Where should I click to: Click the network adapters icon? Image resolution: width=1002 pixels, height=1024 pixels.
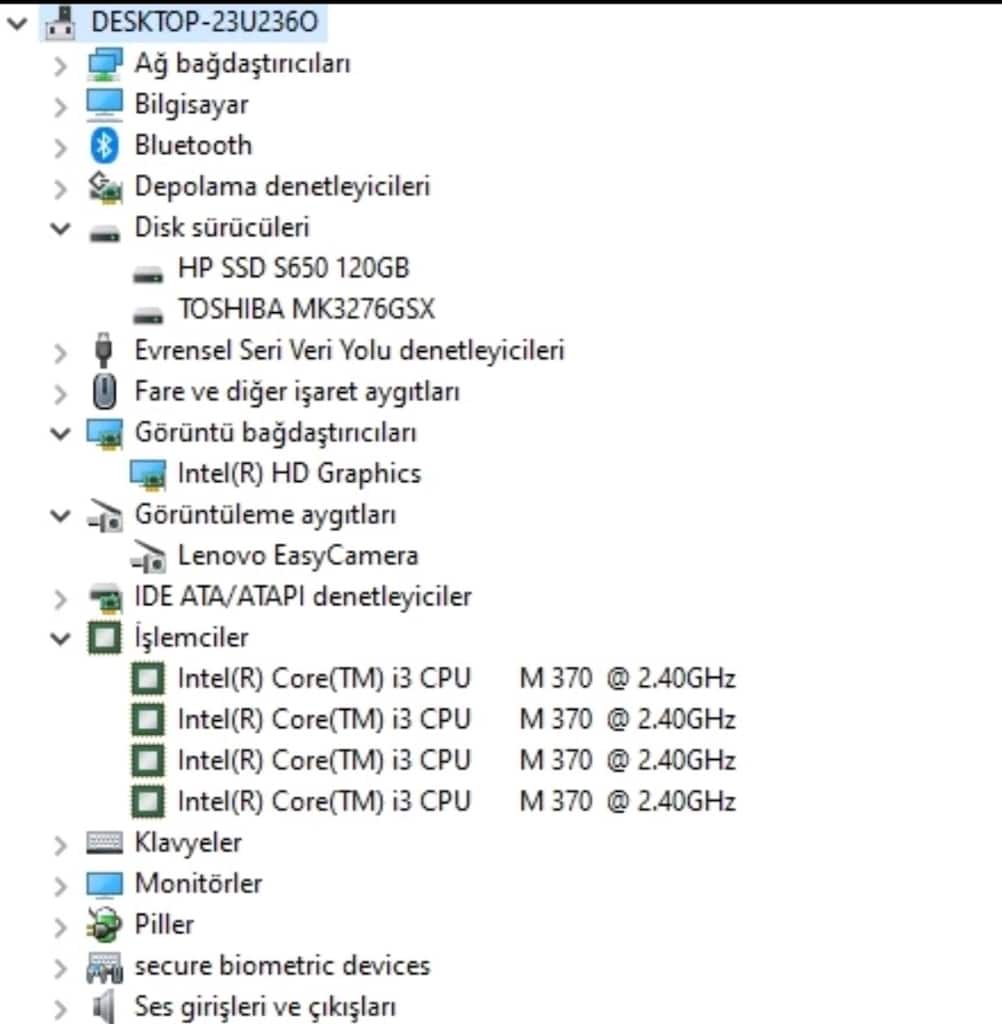pos(105,64)
